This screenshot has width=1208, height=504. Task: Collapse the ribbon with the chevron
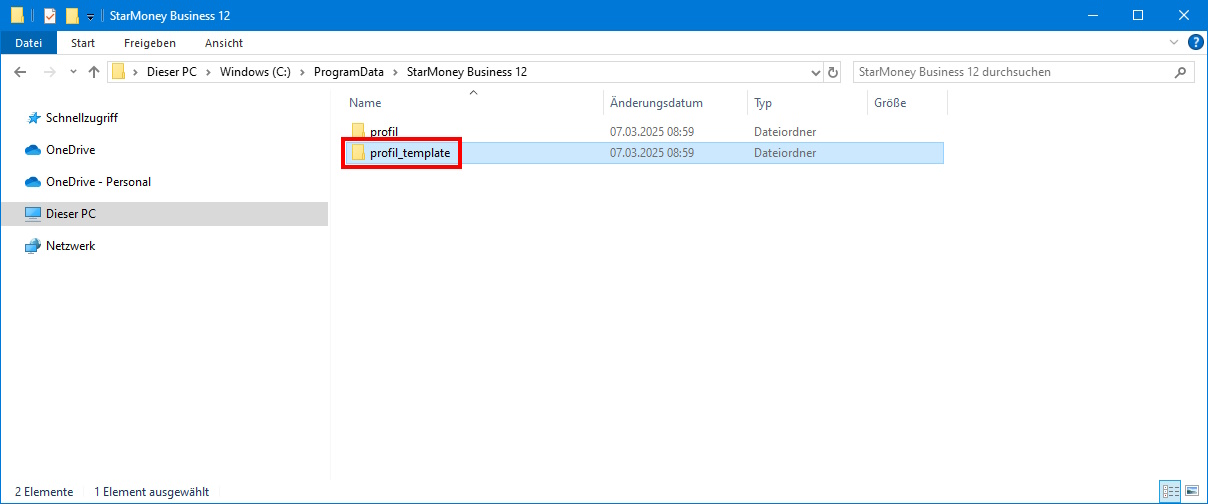pos(1175,43)
